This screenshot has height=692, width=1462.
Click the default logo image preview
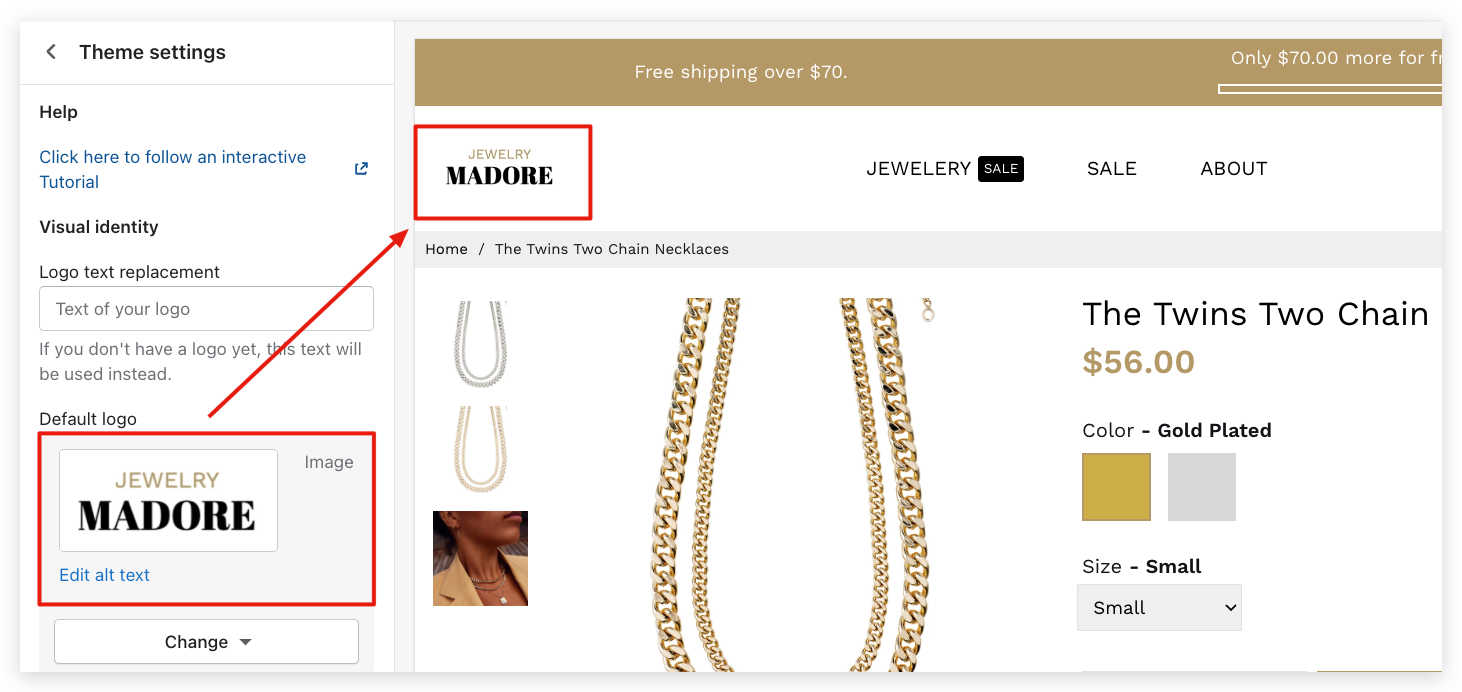pos(168,500)
